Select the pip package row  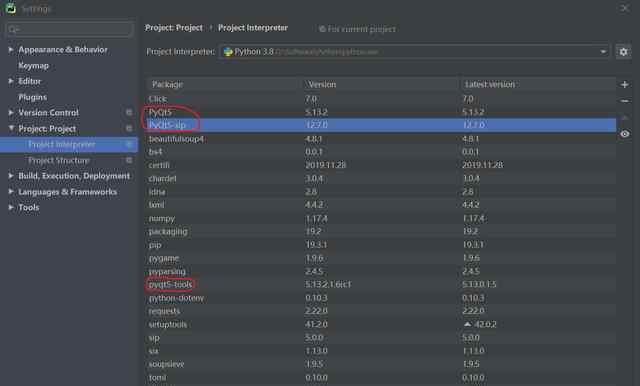(x=381, y=245)
